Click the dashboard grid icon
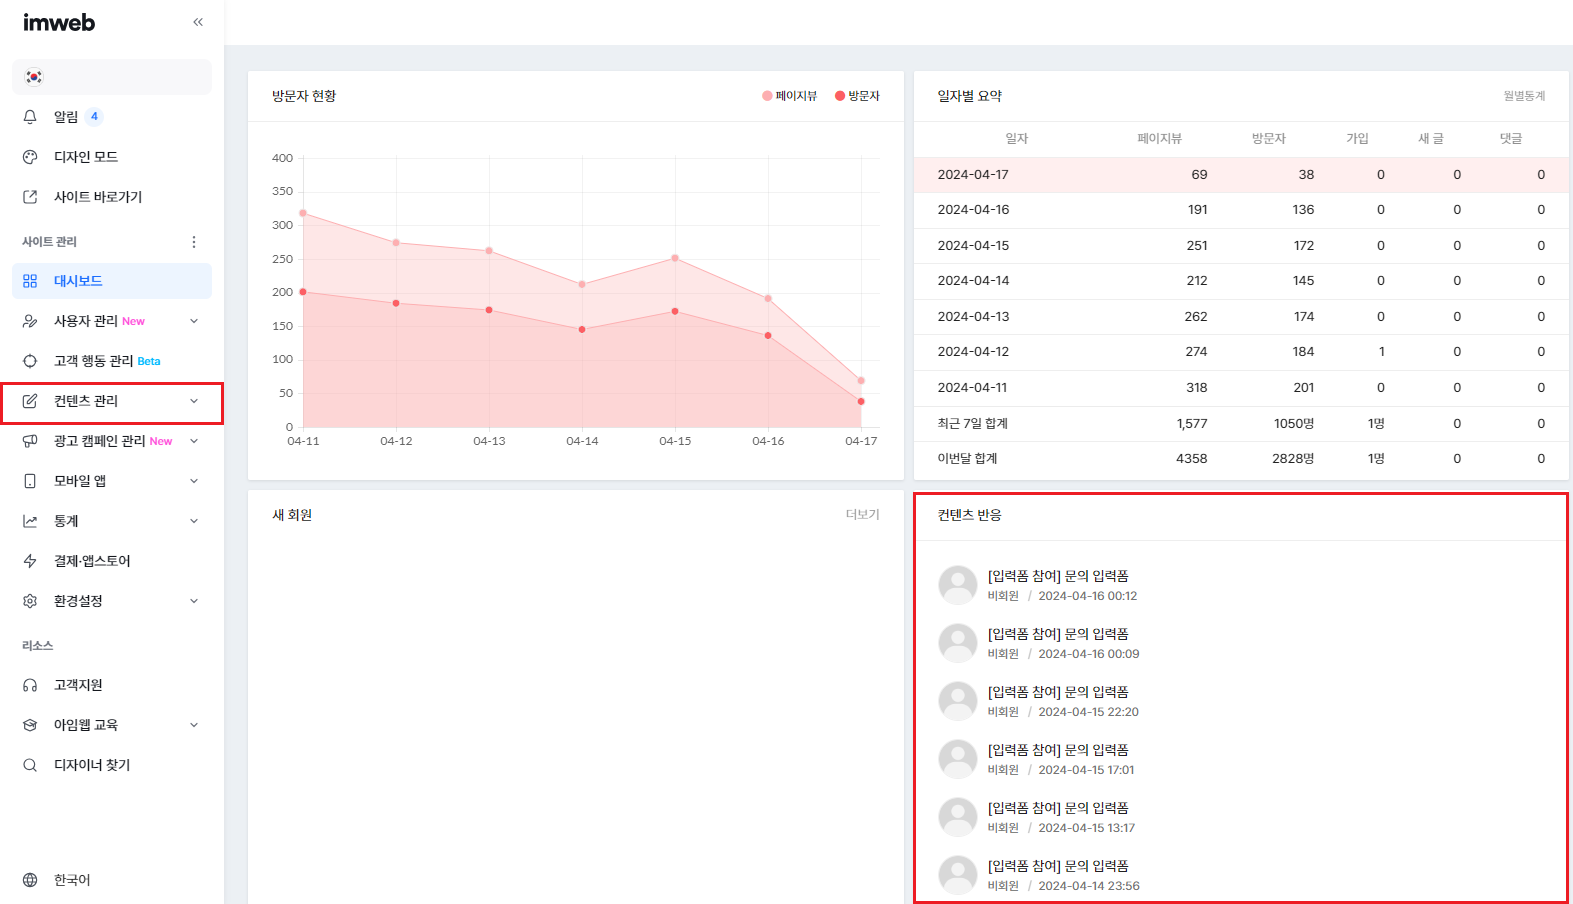Image resolution: width=1573 pixels, height=904 pixels. [x=30, y=281]
